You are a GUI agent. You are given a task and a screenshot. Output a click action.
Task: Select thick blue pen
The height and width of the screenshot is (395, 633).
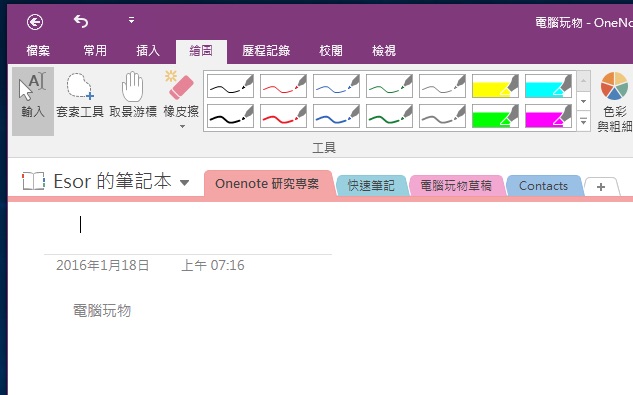pyautogui.click(x=336, y=116)
